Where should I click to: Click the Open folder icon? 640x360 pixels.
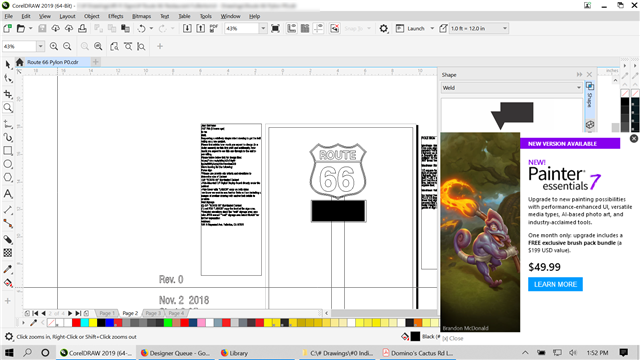coord(20,29)
